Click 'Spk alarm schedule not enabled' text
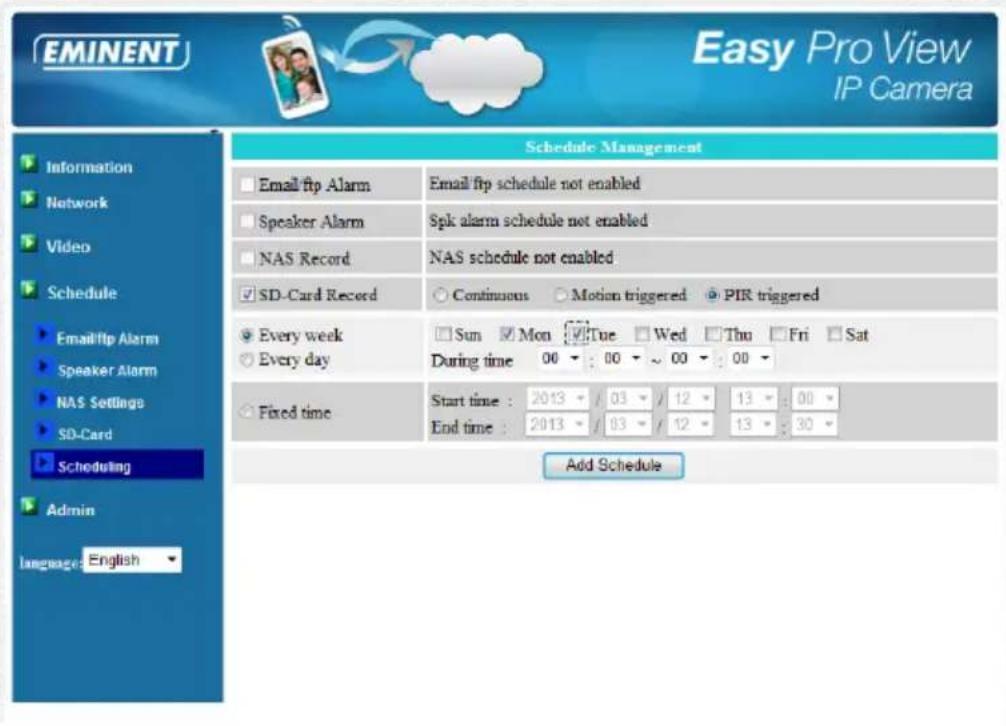 tap(538, 221)
